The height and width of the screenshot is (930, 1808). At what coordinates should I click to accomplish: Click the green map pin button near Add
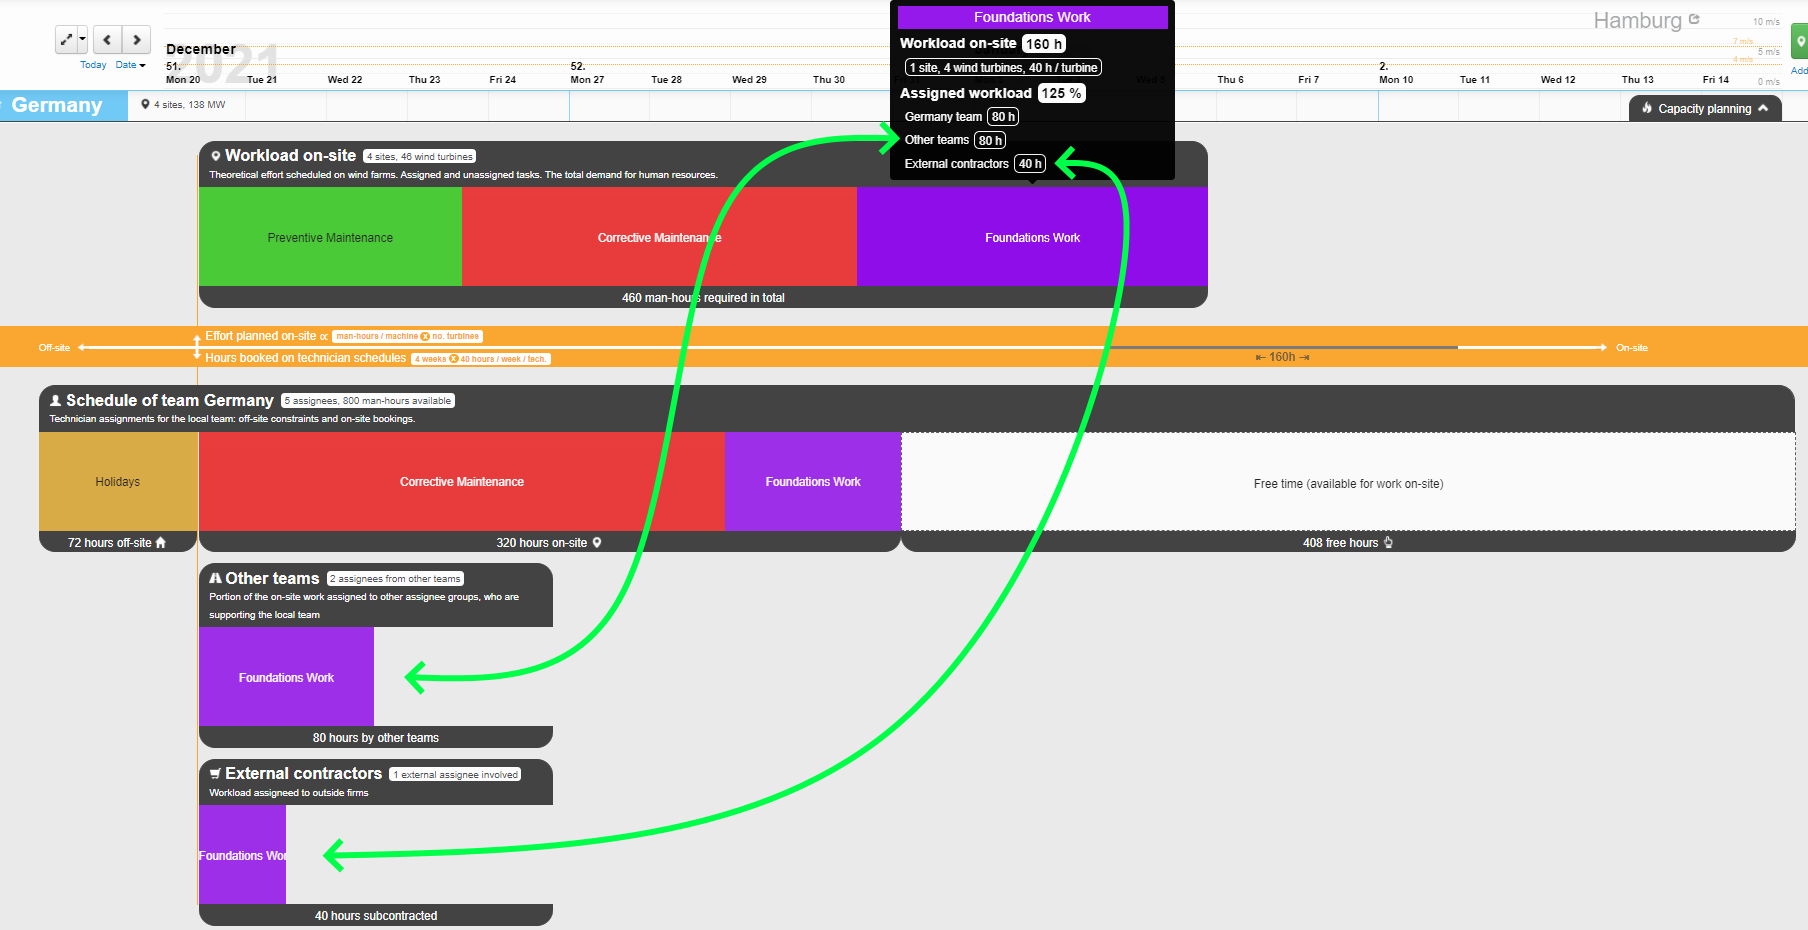pyautogui.click(x=1801, y=42)
